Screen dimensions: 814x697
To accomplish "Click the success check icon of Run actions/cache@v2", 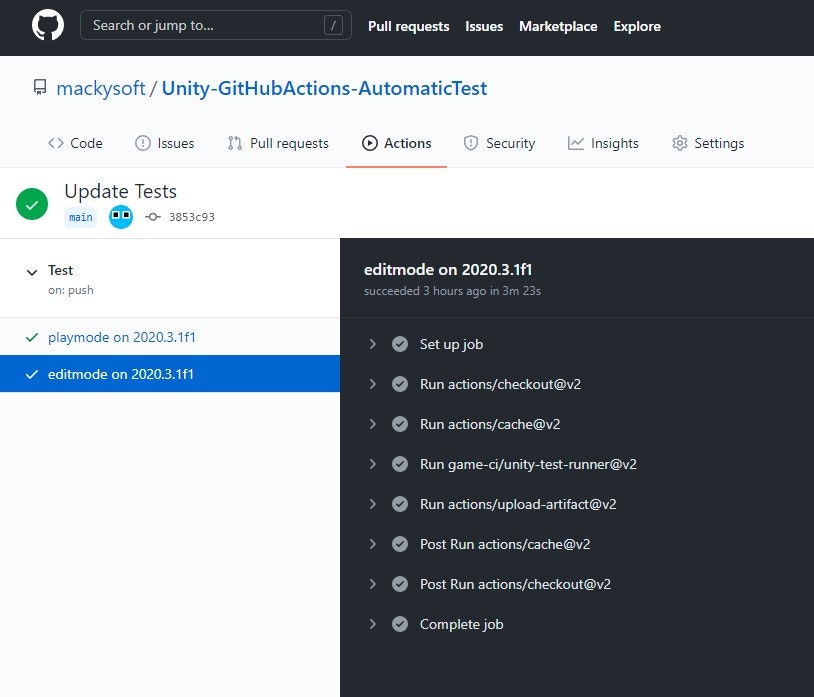I will point(400,423).
